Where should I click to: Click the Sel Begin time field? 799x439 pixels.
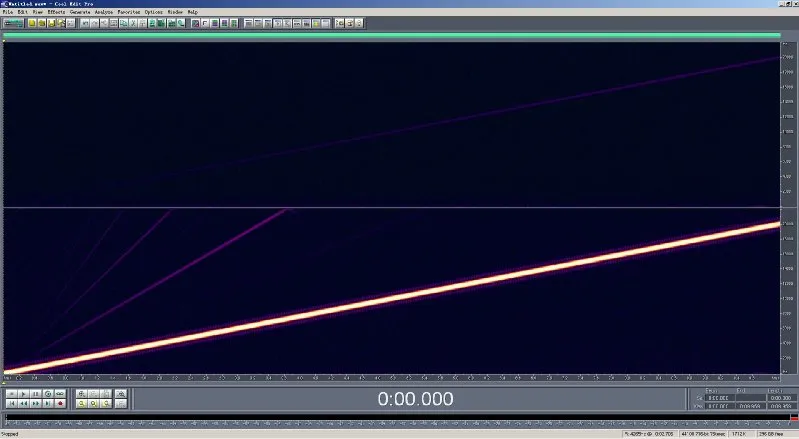tap(720, 398)
